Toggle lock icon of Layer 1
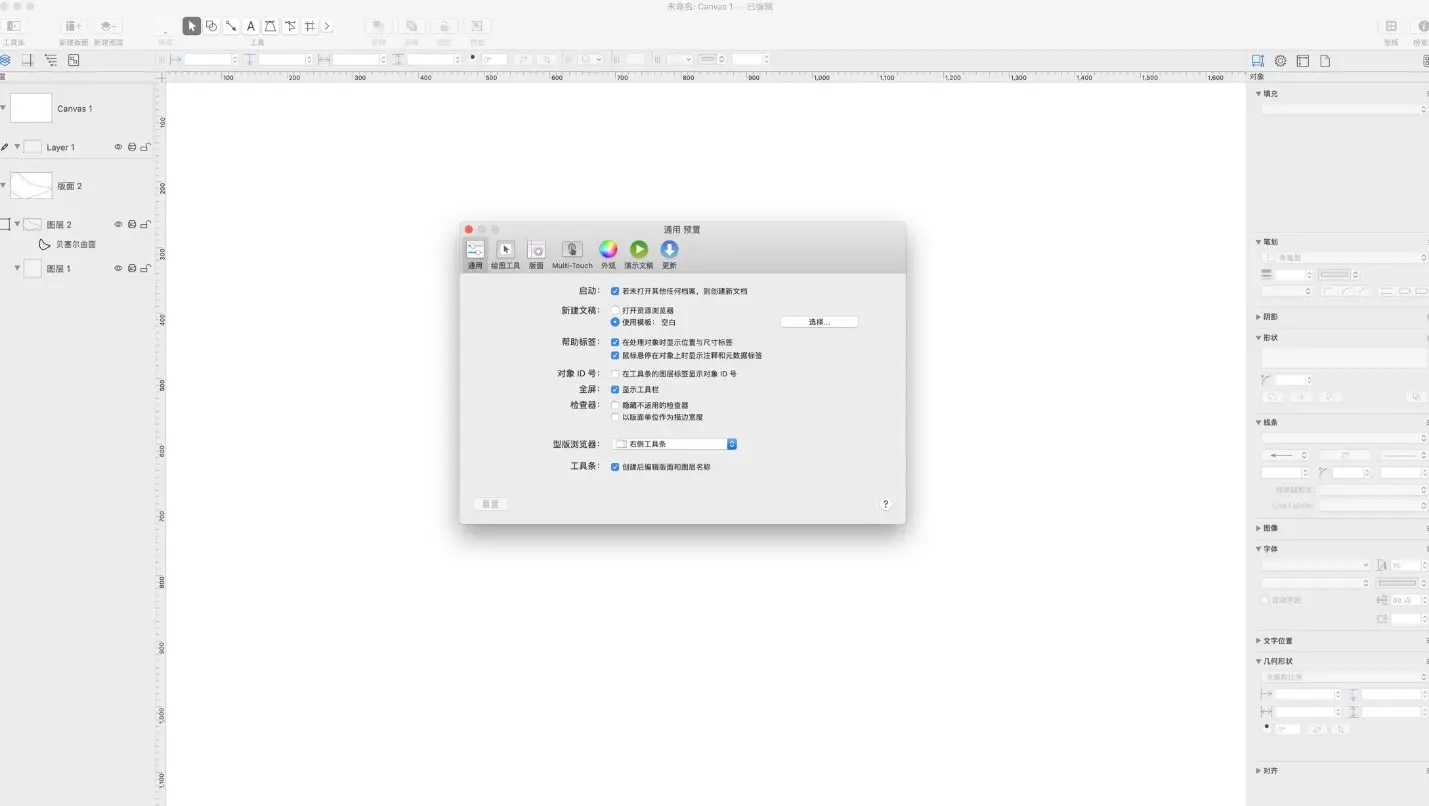Image resolution: width=1429 pixels, height=806 pixels. 146,147
